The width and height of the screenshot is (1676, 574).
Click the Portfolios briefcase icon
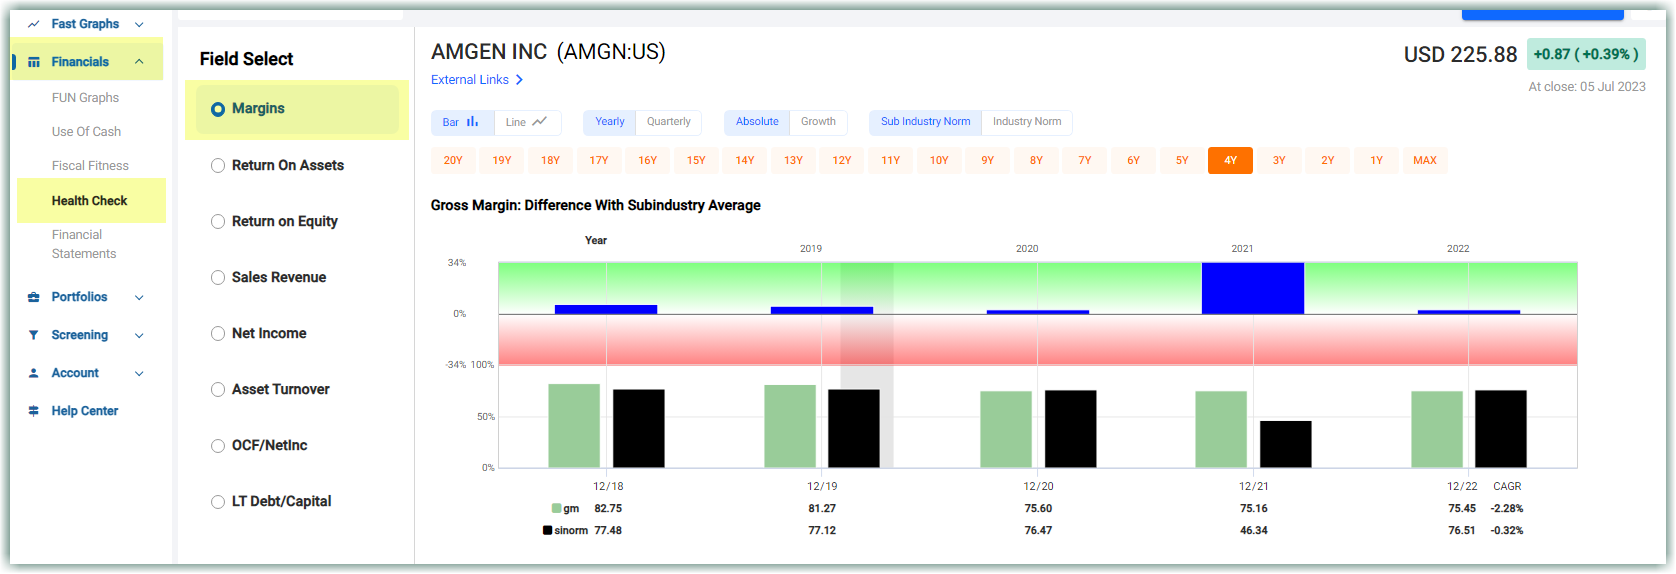pos(34,297)
